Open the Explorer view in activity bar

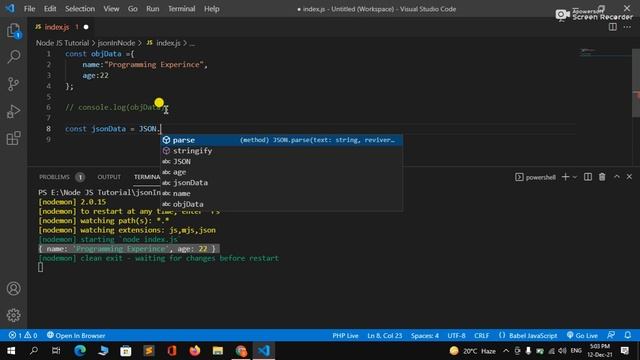[13, 31]
